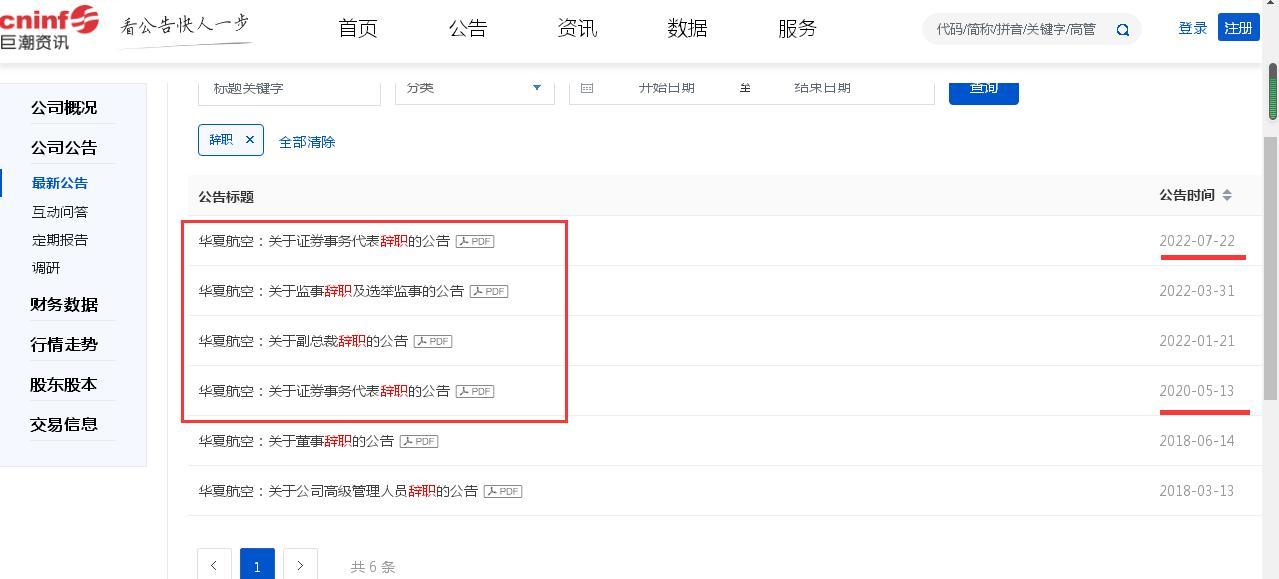The image size is (1279, 579).
Task: Open PDF icon for 2022-07-22 证券事务代表辞职 announcement
Action: point(475,241)
